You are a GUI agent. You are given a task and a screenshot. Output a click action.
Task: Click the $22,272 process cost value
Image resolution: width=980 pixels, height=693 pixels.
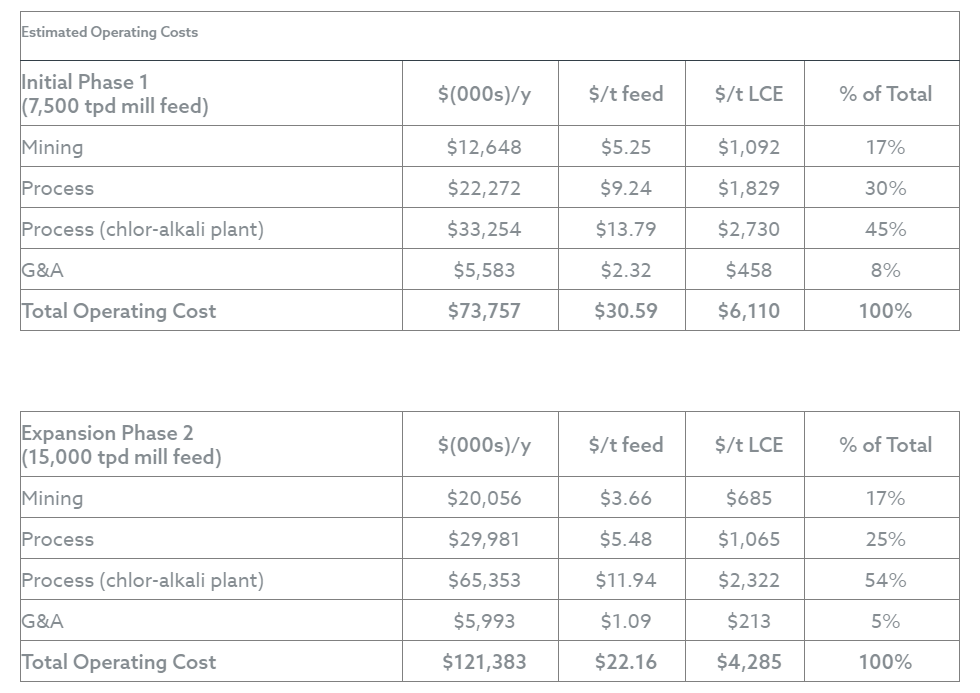coord(484,188)
